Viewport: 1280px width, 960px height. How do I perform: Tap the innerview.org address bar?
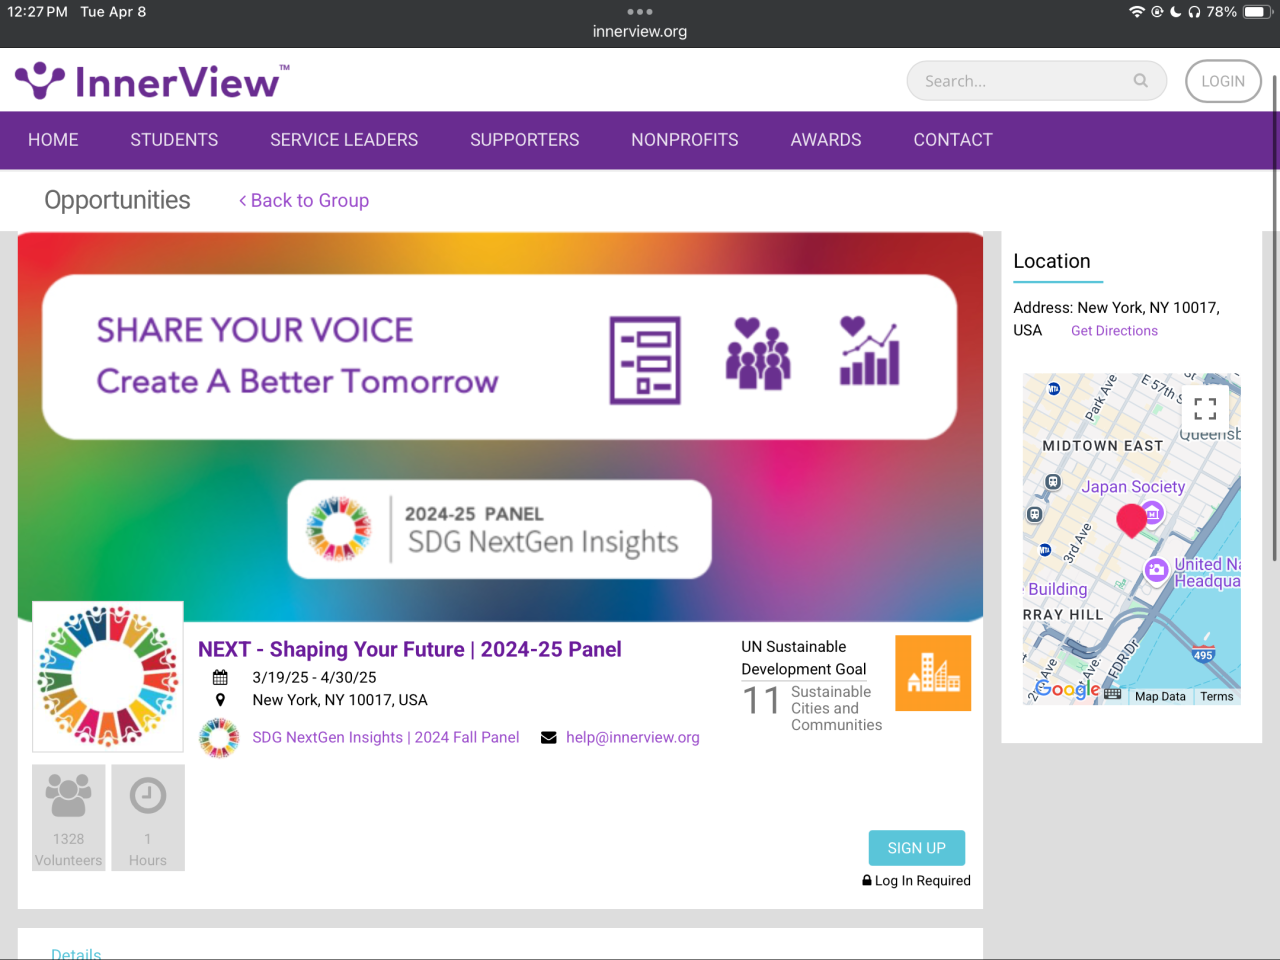pos(640,31)
